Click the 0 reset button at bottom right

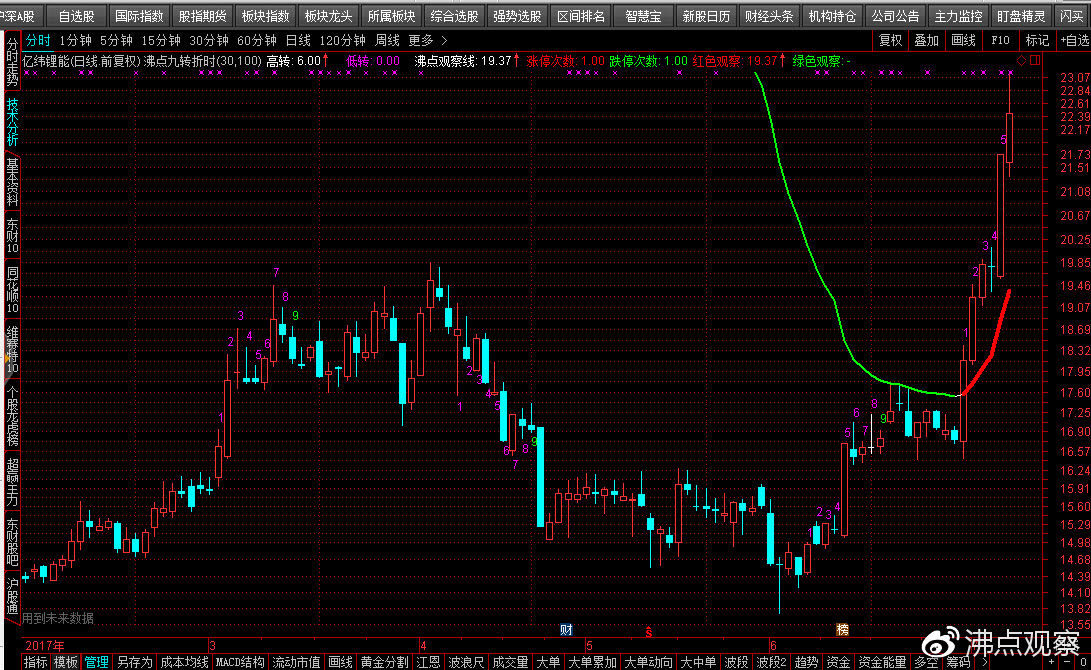1084,662
